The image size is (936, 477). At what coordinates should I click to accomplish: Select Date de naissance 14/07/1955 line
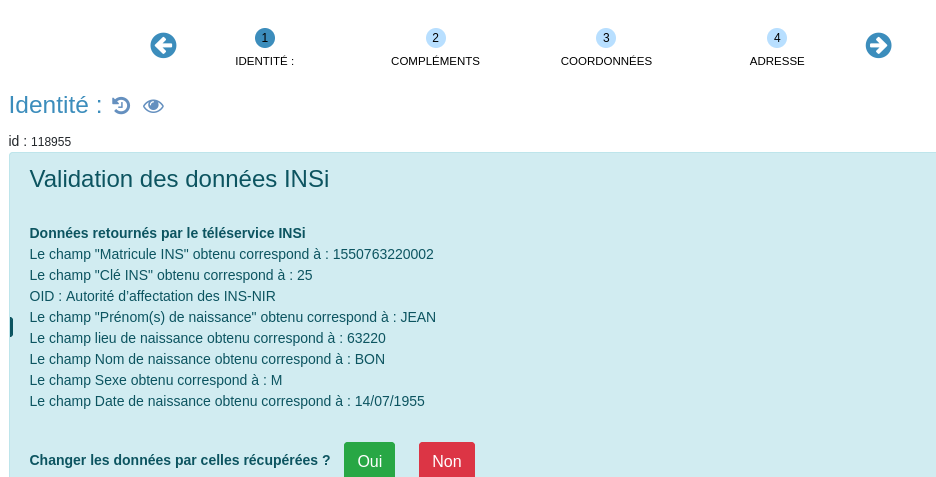[227, 401]
